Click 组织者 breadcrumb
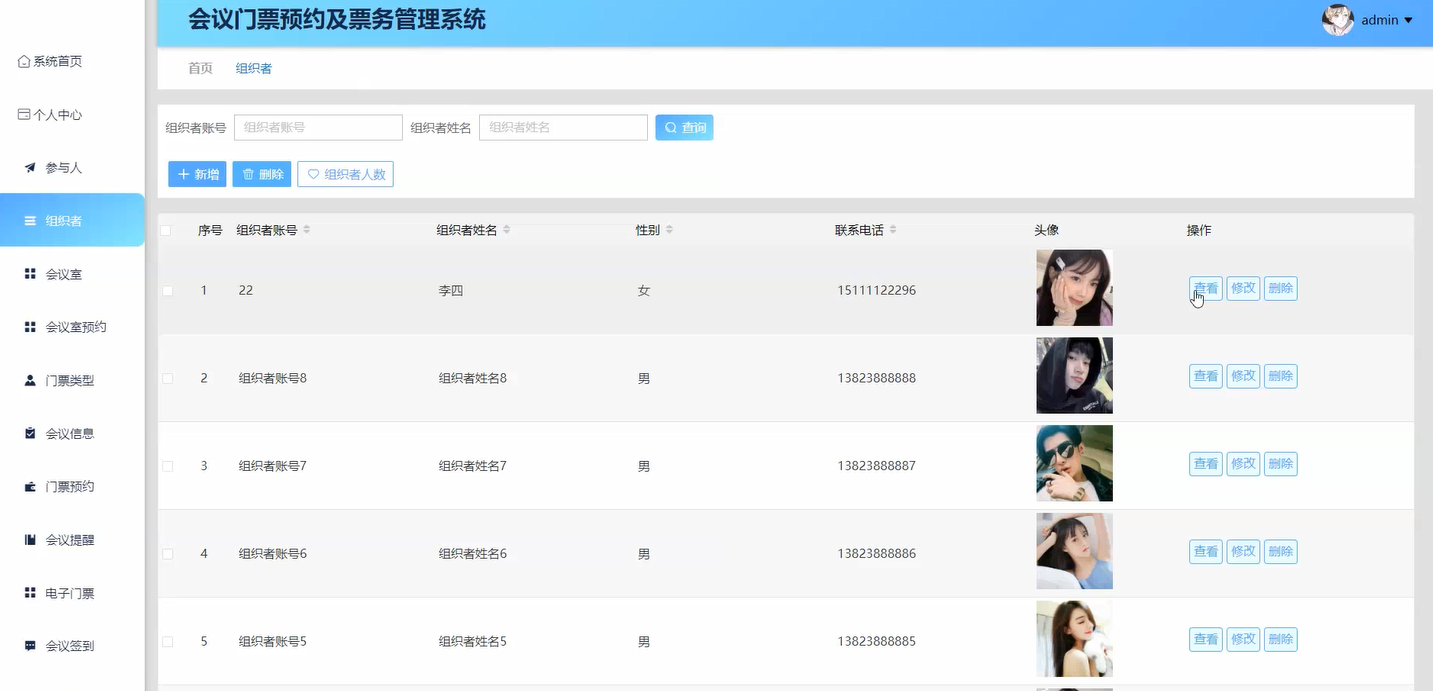Screen dimensions: 1433x691 coord(254,69)
